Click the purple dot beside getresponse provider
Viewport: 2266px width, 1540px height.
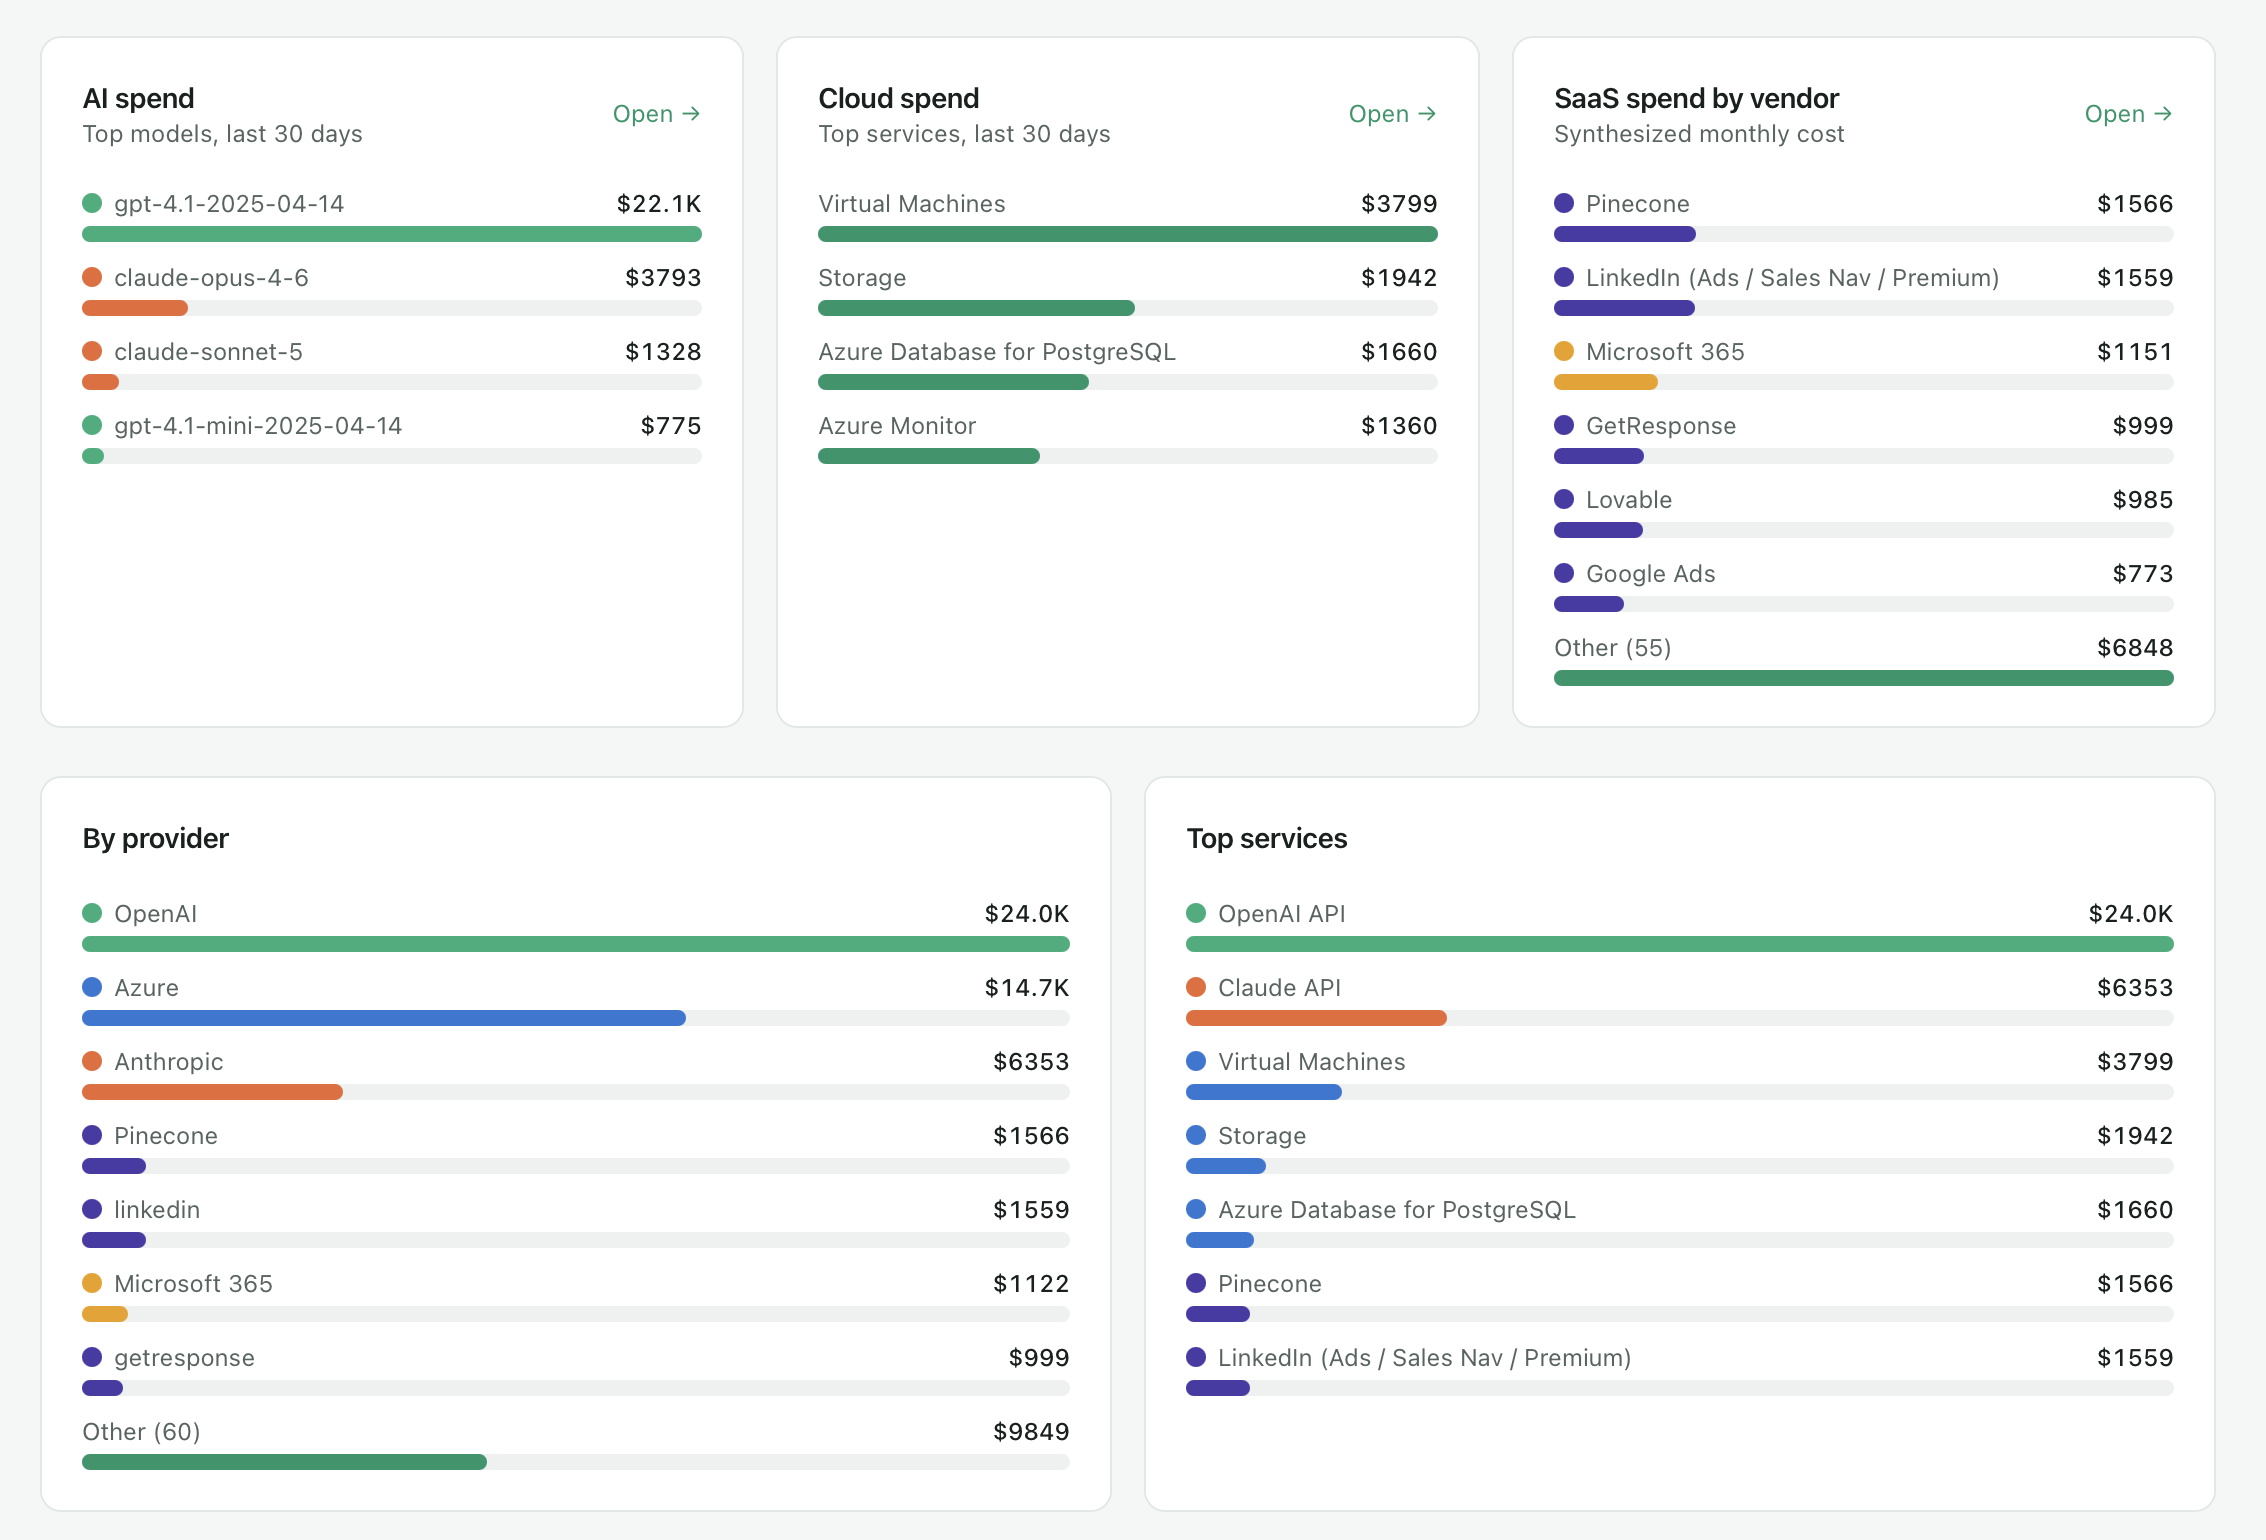[92, 1357]
